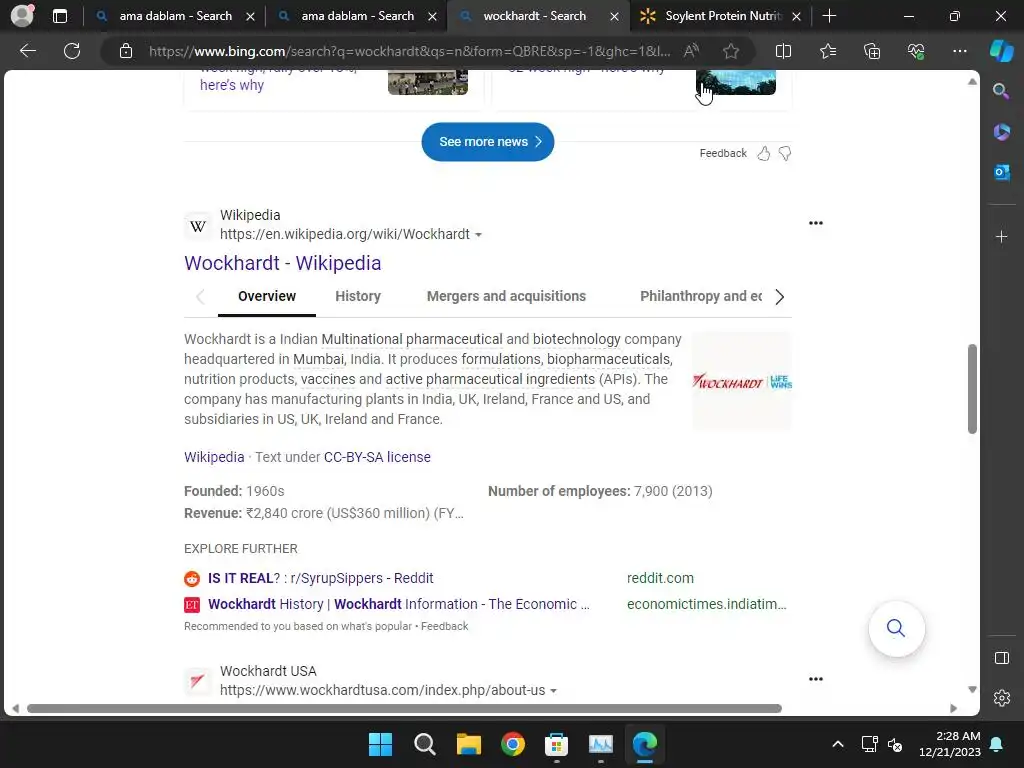Open more options for Wockhardt USA result

[816, 679]
